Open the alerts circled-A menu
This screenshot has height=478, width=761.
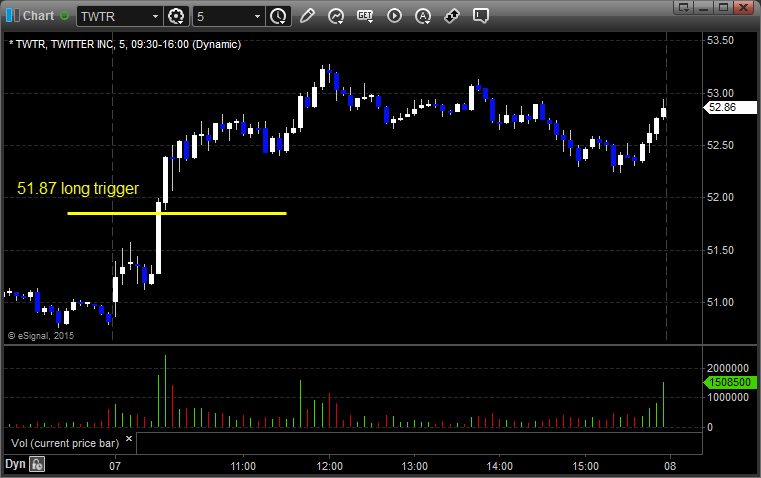pos(423,16)
